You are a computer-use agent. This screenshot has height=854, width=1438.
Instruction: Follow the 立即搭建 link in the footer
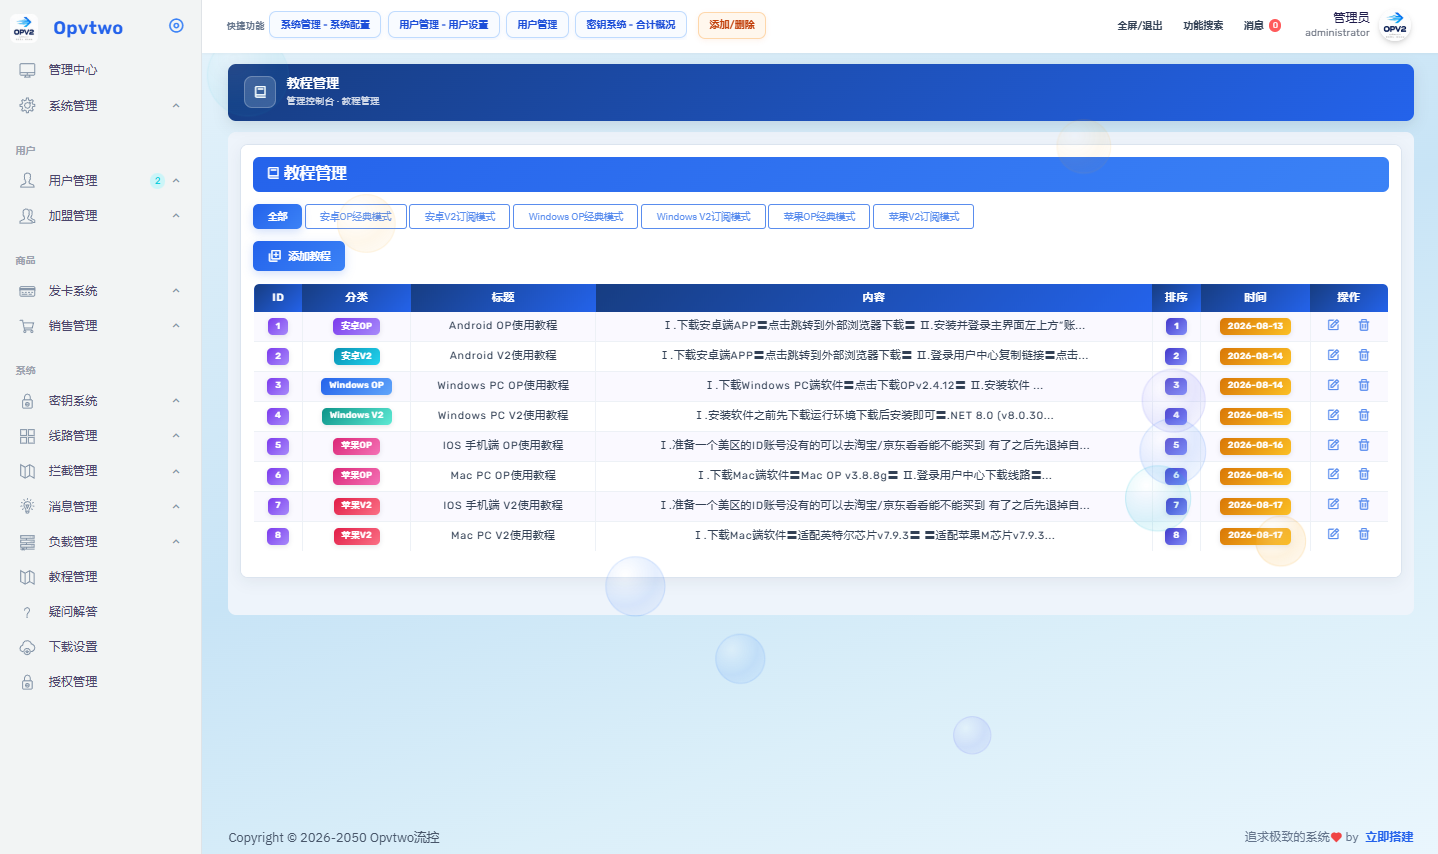click(x=1389, y=837)
